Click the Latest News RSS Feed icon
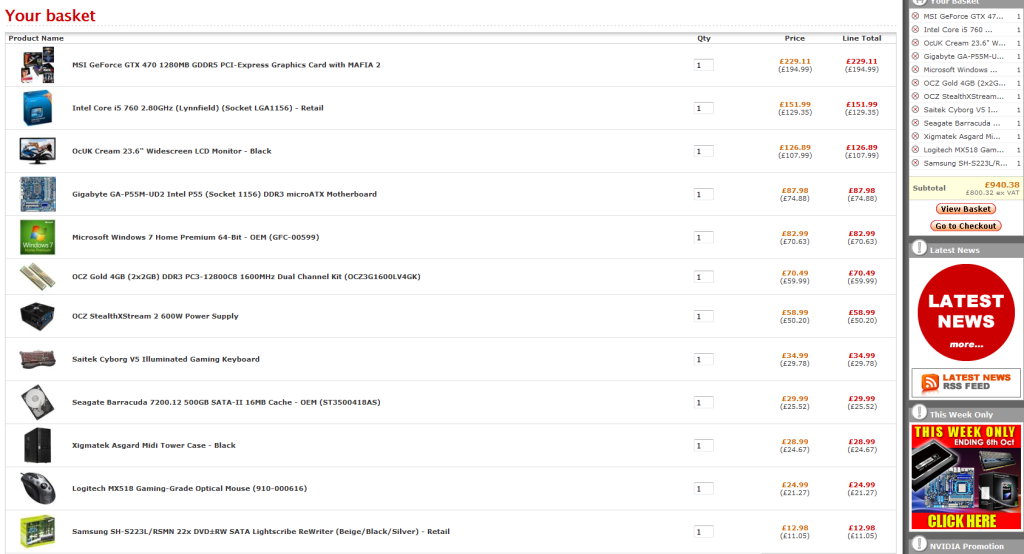Image resolution: width=1024 pixels, height=554 pixels. (x=930, y=383)
